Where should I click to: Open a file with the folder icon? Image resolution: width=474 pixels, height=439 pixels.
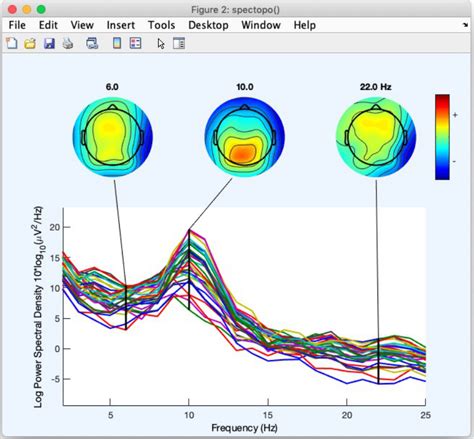coord(30,43)
